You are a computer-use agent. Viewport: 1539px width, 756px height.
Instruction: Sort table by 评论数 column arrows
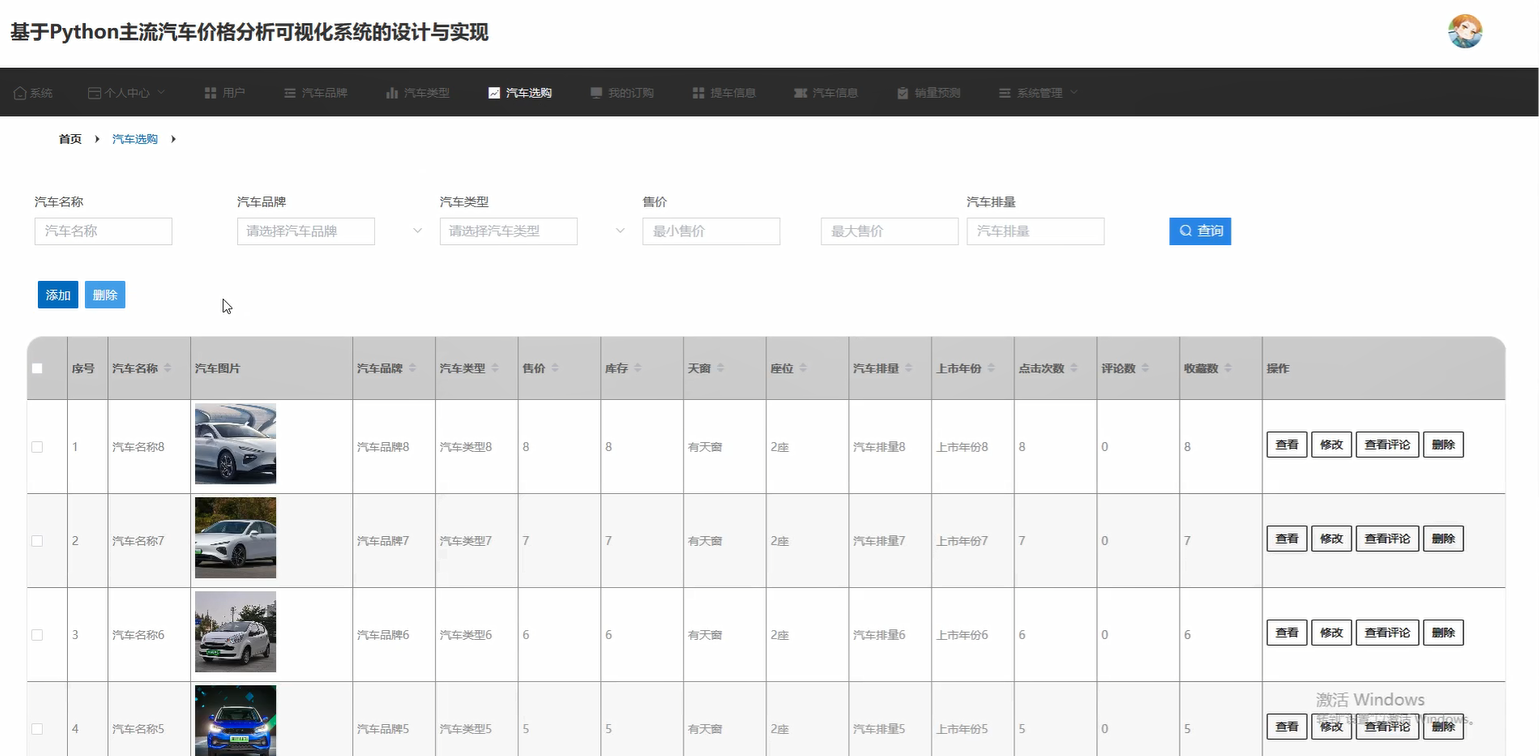[1145, 368]
